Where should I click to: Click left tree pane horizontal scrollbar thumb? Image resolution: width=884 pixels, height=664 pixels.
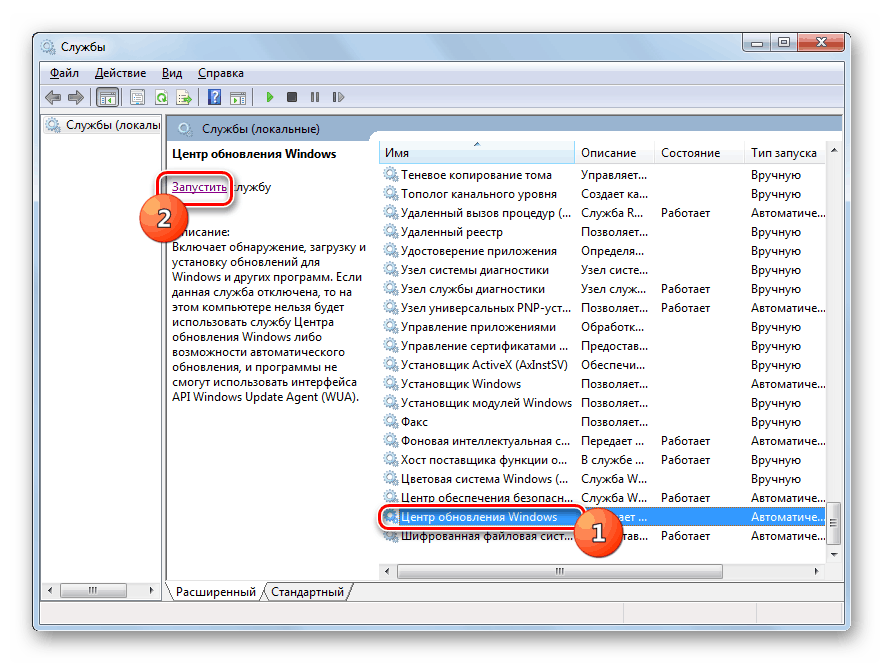[93, 590]
